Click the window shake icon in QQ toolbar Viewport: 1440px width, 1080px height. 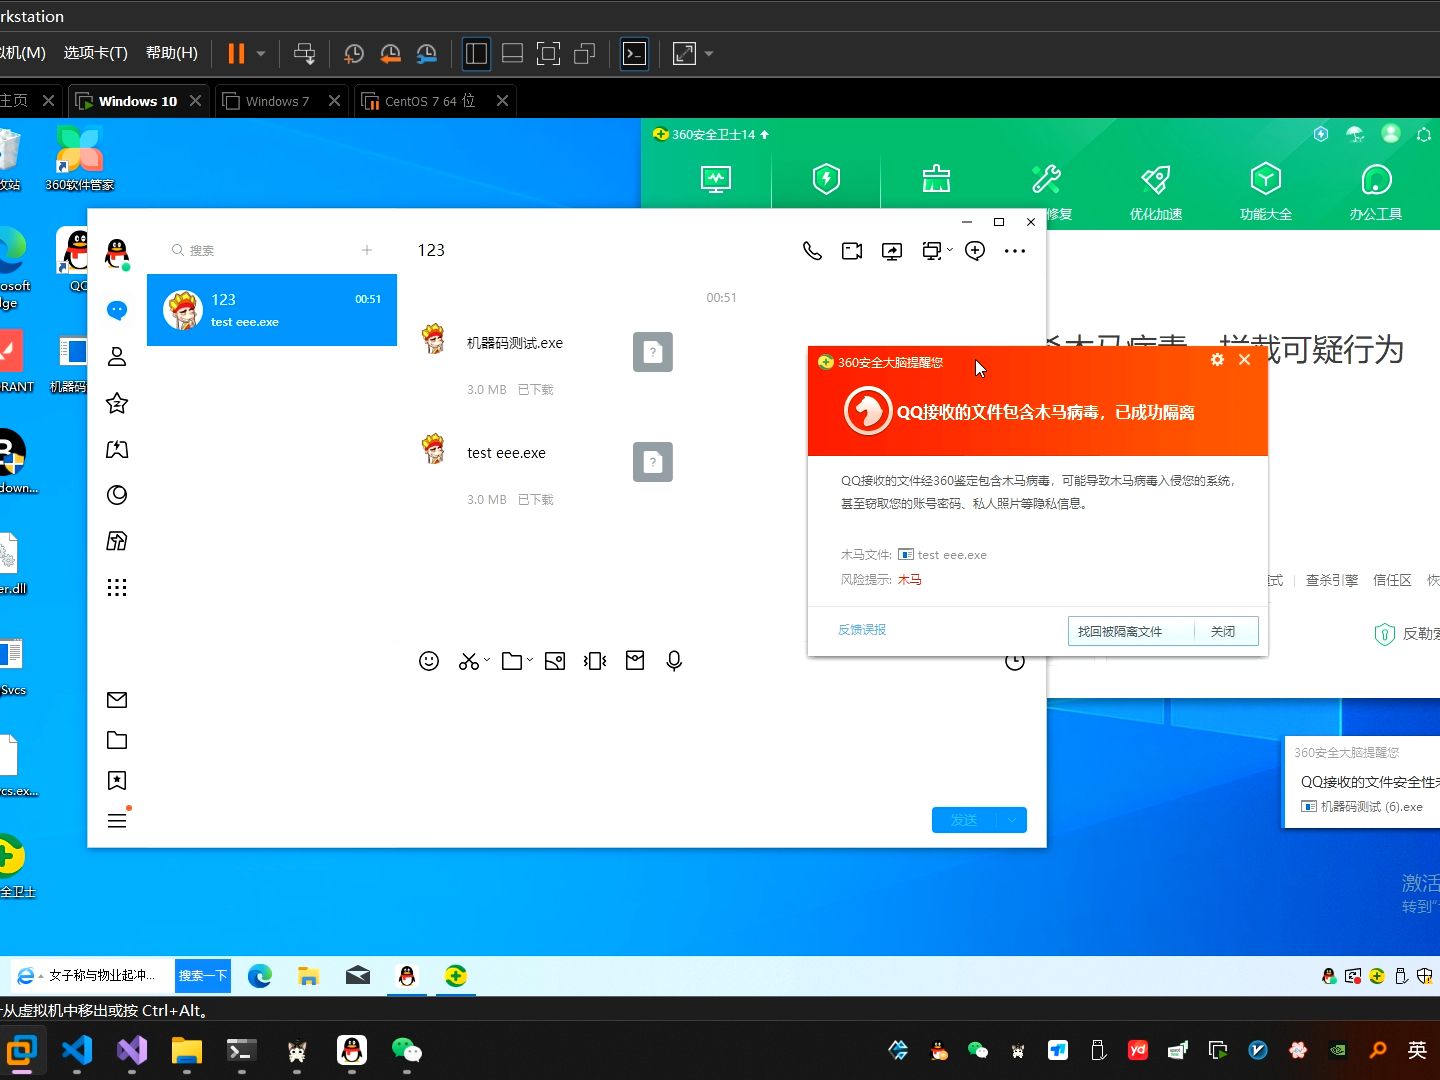[x=595, y=661]
